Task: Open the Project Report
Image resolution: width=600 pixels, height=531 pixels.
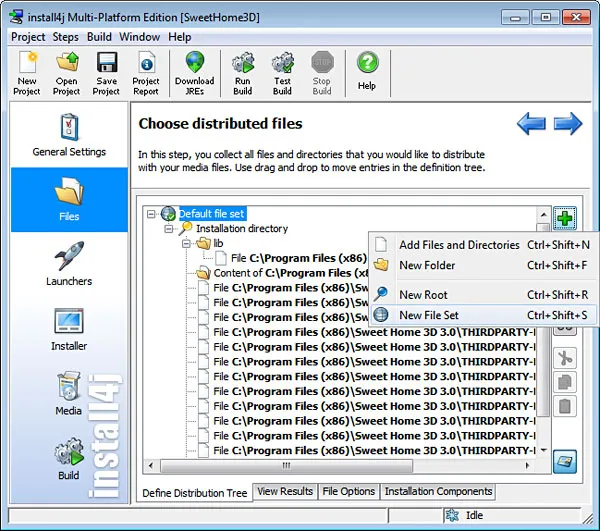Action: tap(146, 73)
